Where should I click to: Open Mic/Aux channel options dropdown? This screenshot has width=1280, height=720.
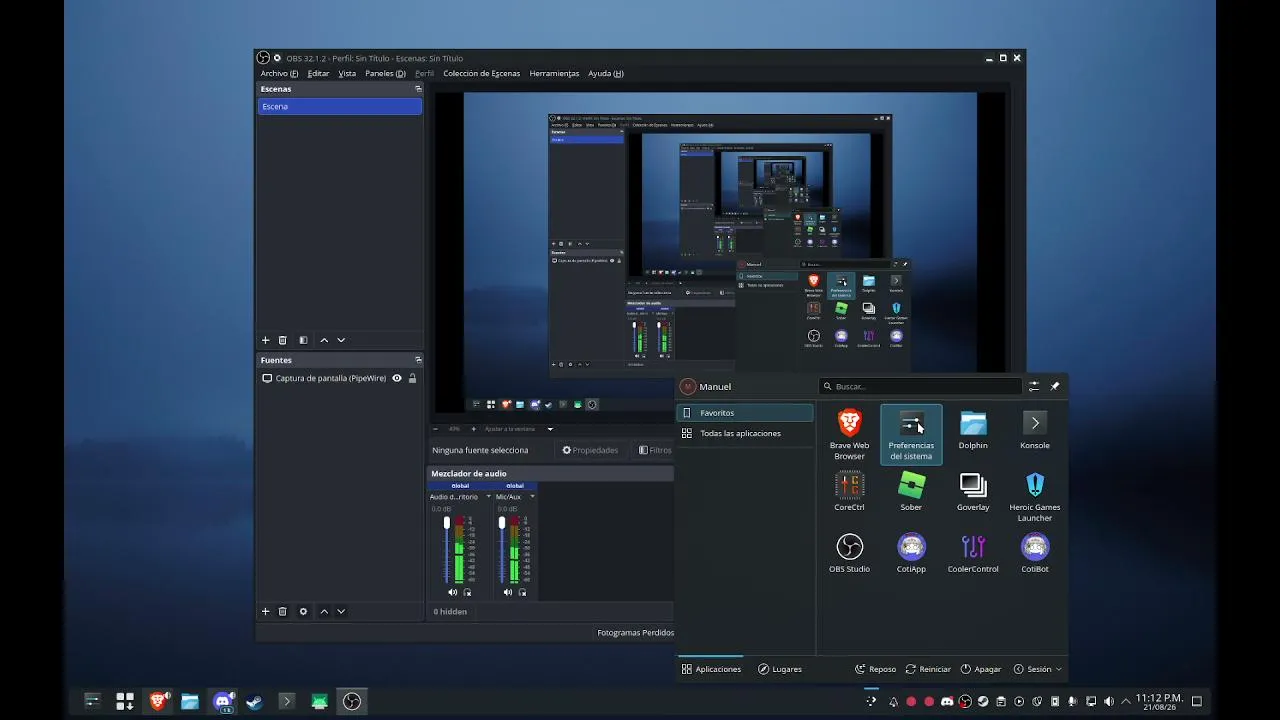532,497
